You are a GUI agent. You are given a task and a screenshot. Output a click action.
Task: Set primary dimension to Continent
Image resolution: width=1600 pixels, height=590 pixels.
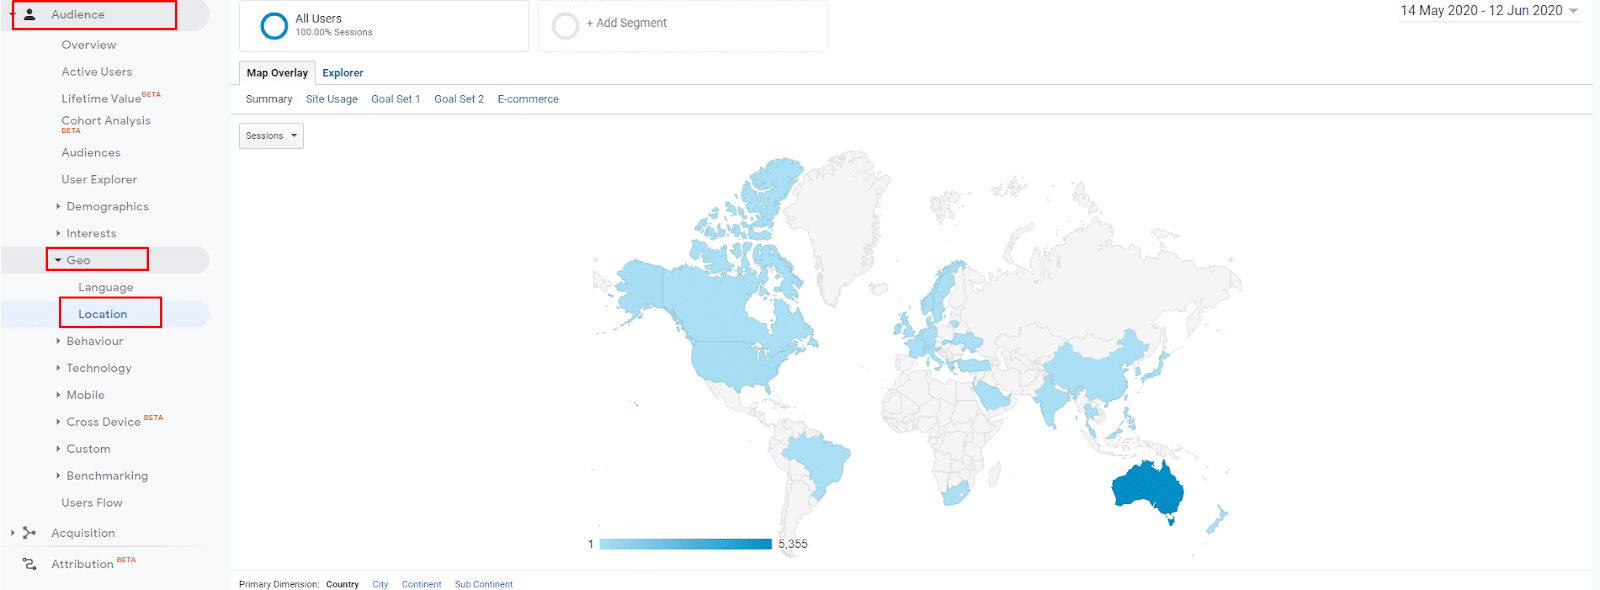coord(421,584)
